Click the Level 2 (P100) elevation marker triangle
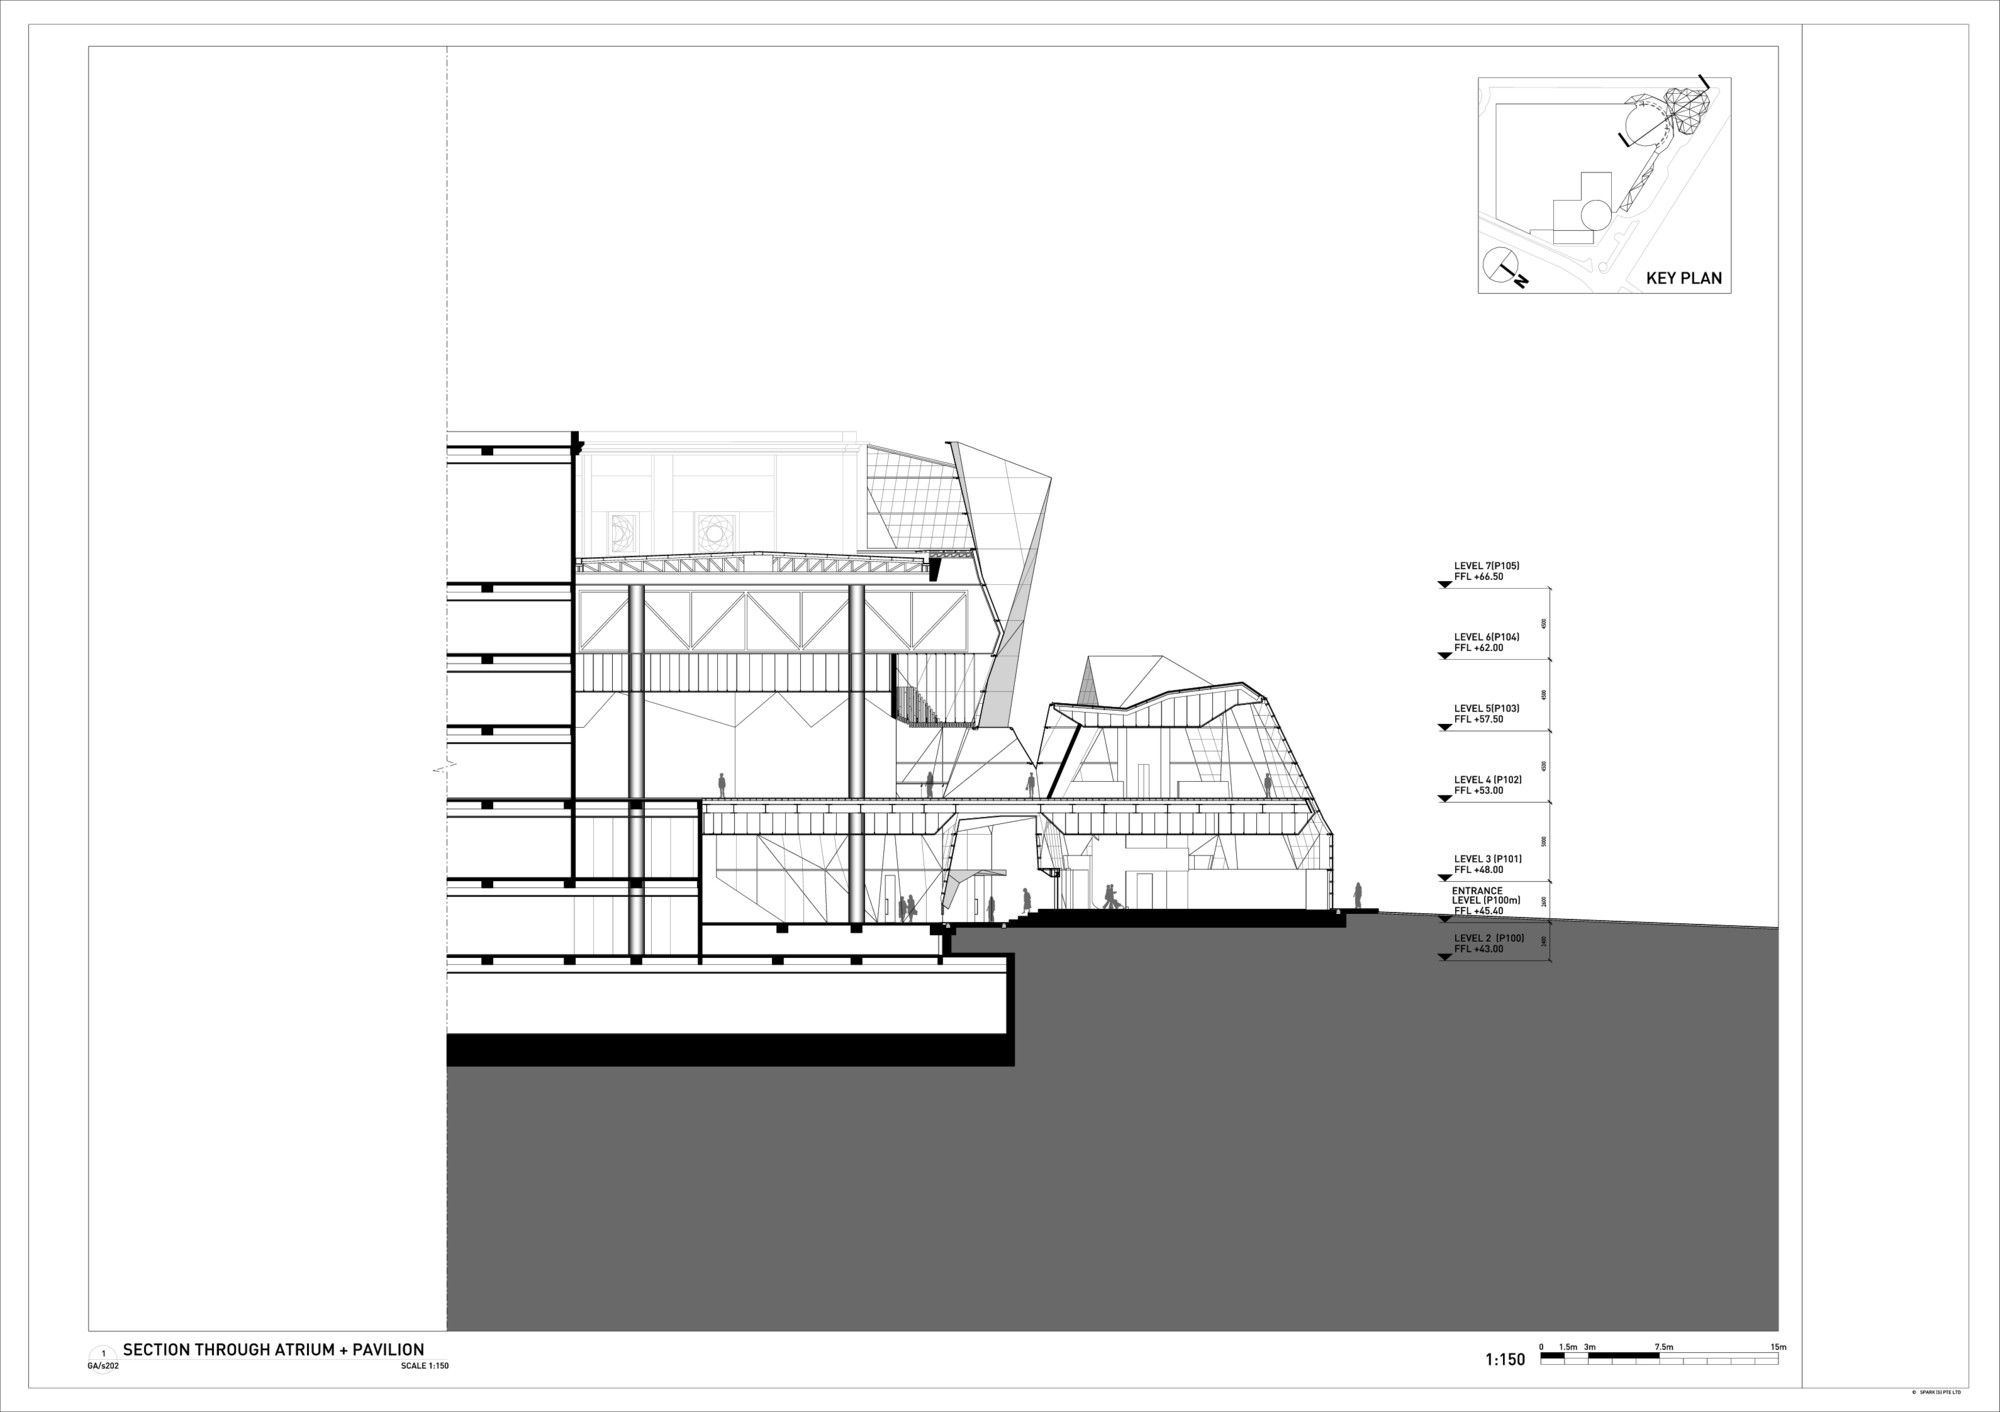 tap(1444, 957)
